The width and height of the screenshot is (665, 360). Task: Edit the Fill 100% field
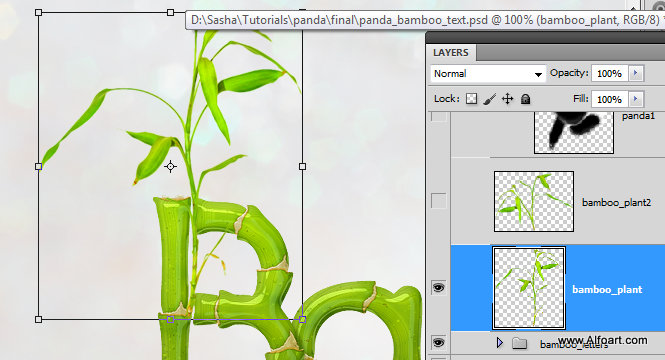point(609,99)
